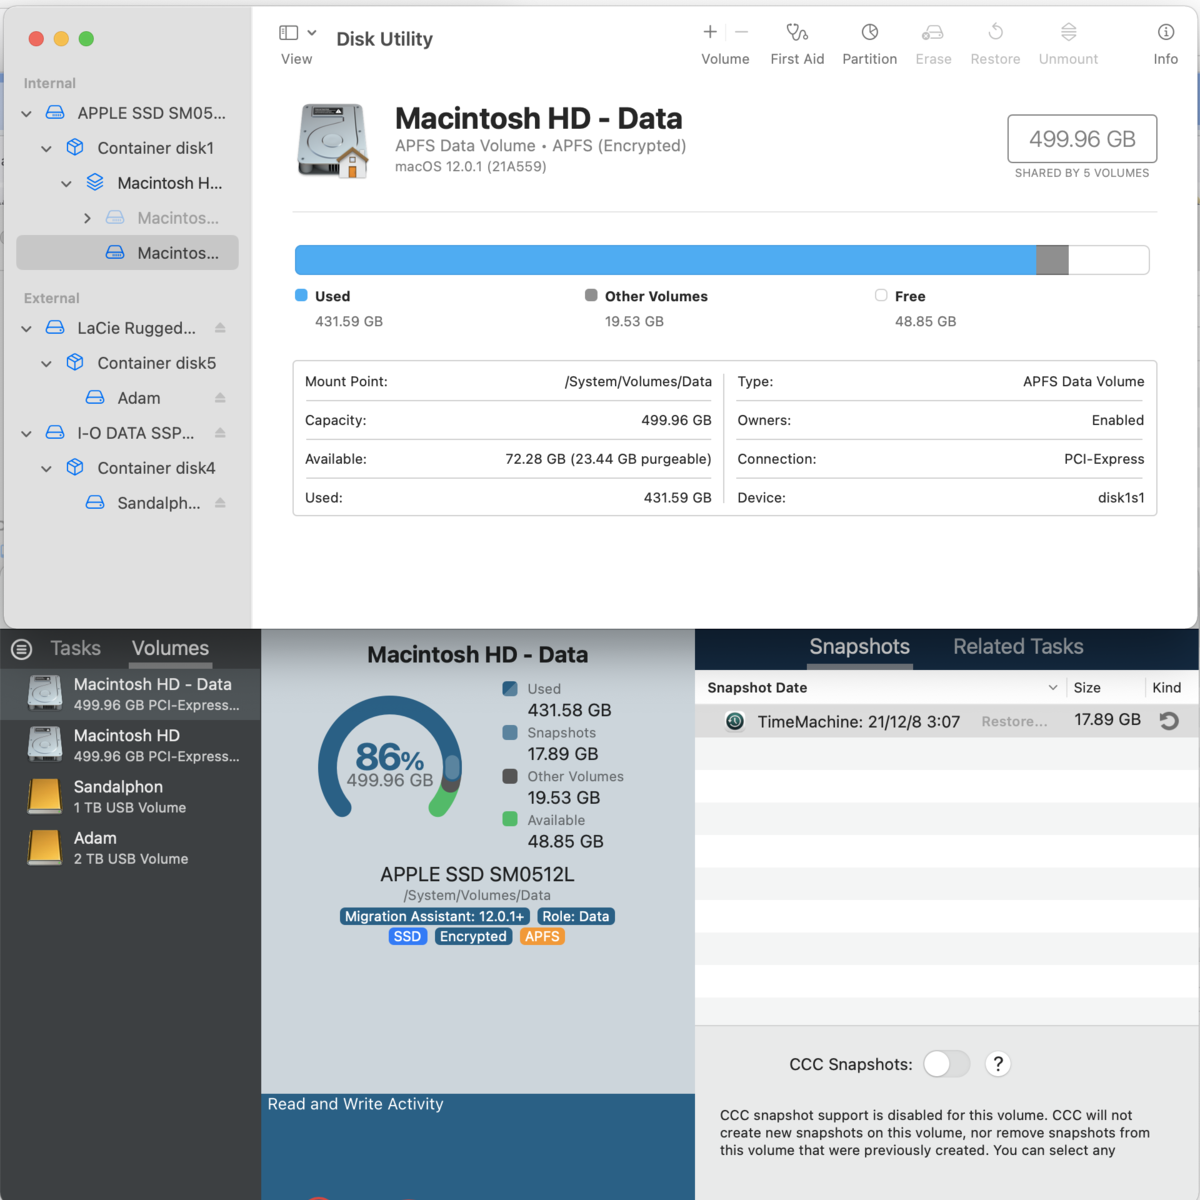Select the Sandalphon 1 TB USB Volume

click(130, 796)
